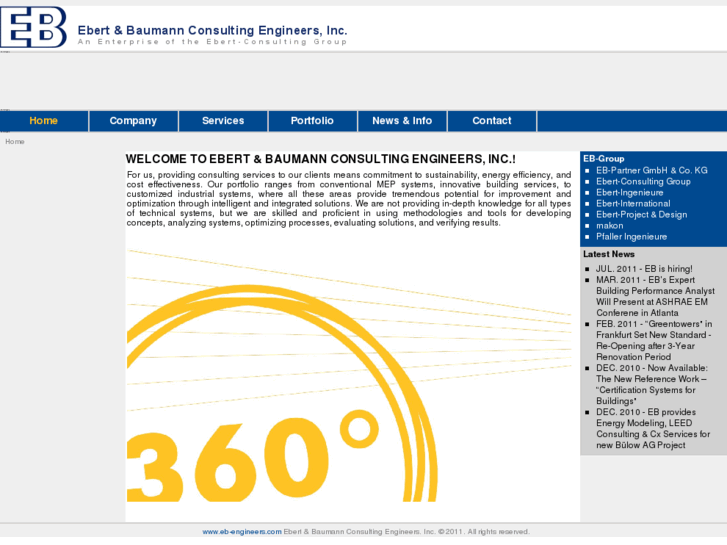Click the Latest News sidebar heading
This screenshot has width=727, height=545.
[609, 254]
